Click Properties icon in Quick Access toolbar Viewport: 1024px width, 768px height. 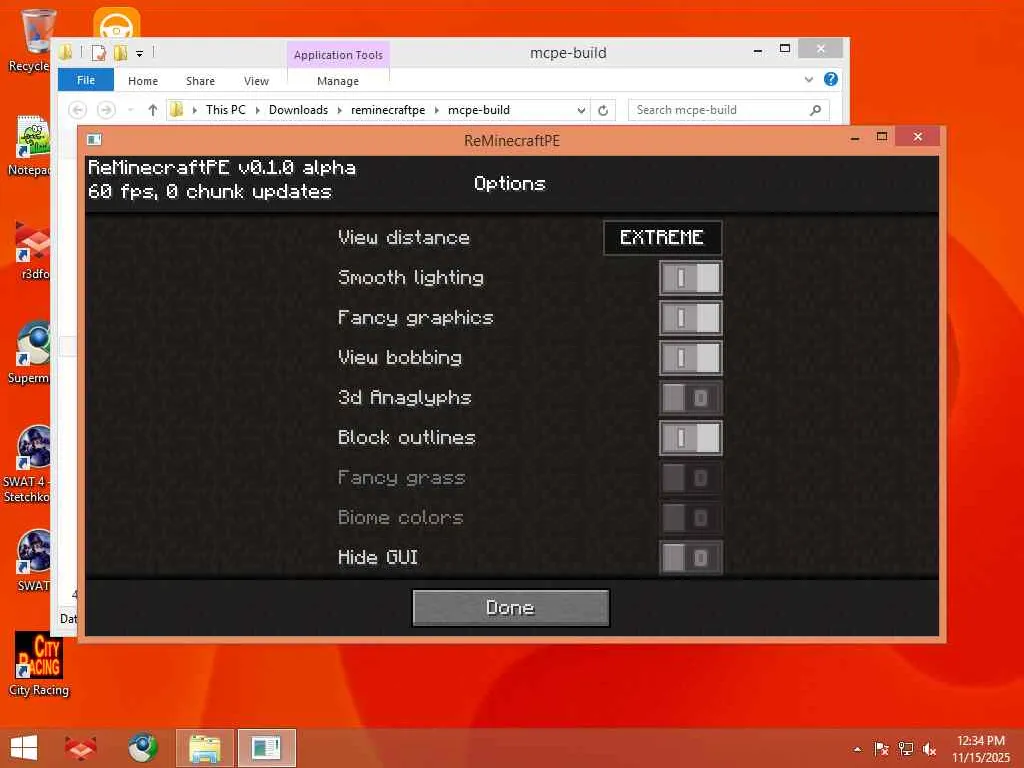click(99, 53)
